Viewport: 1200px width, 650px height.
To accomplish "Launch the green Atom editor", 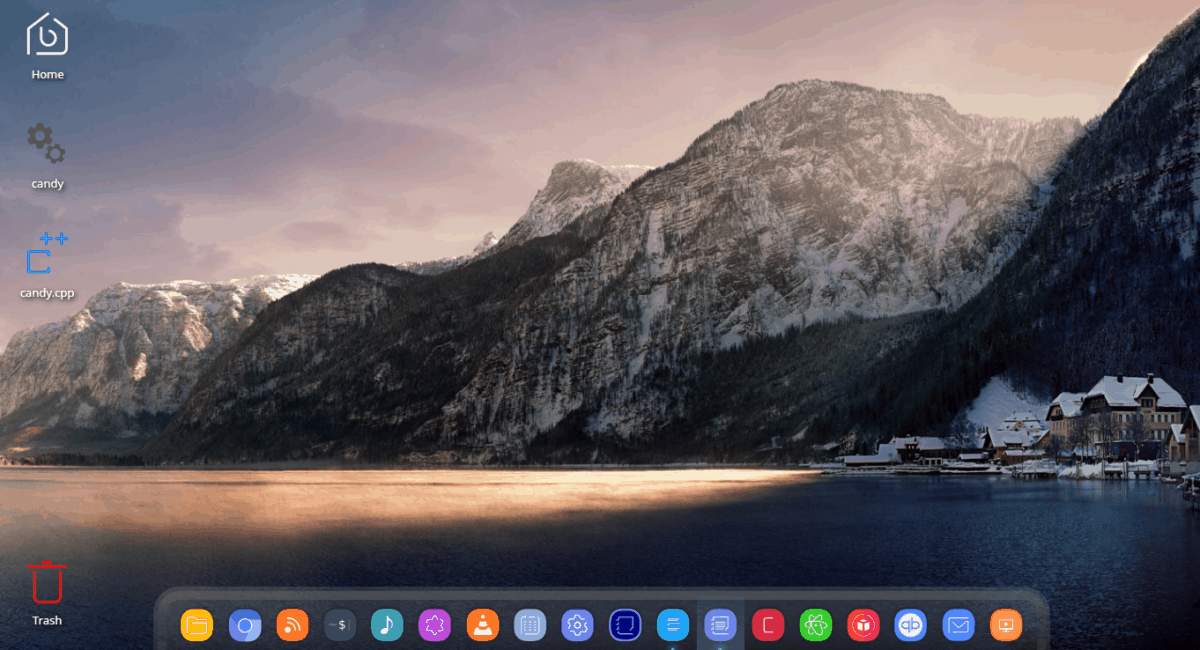I will click(814, 624).
